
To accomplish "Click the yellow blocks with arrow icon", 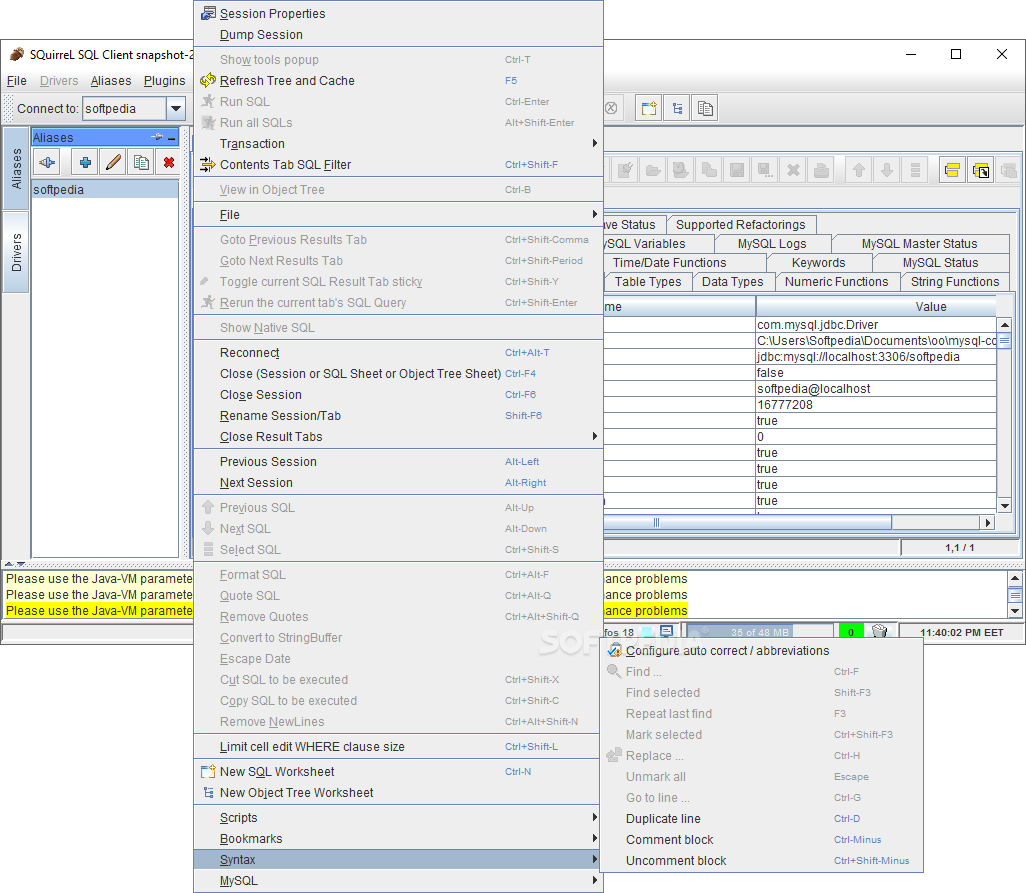I will coord(981,171).
